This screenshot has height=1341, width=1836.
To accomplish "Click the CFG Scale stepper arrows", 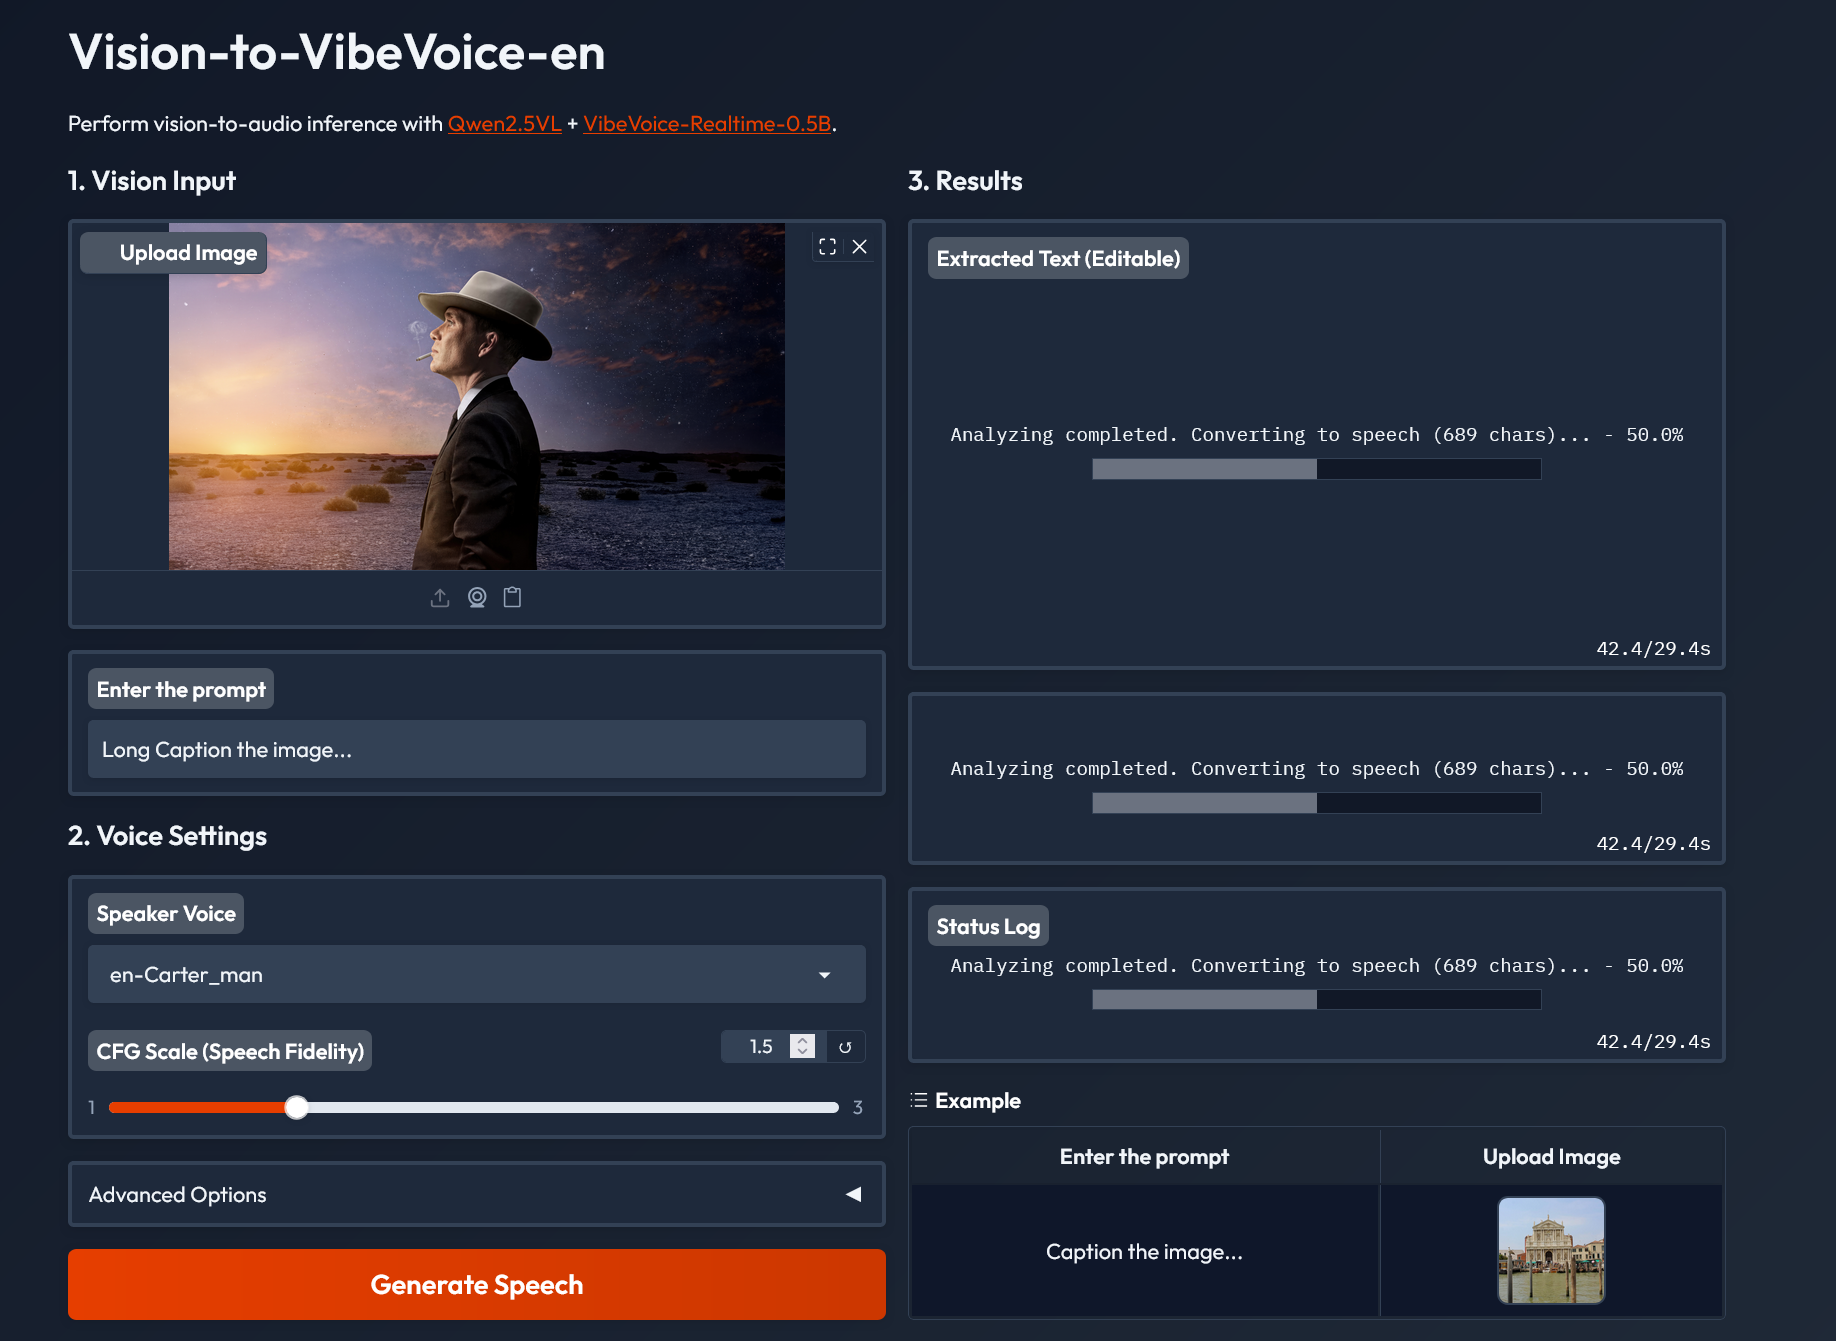I will (x=802, y=1046).
